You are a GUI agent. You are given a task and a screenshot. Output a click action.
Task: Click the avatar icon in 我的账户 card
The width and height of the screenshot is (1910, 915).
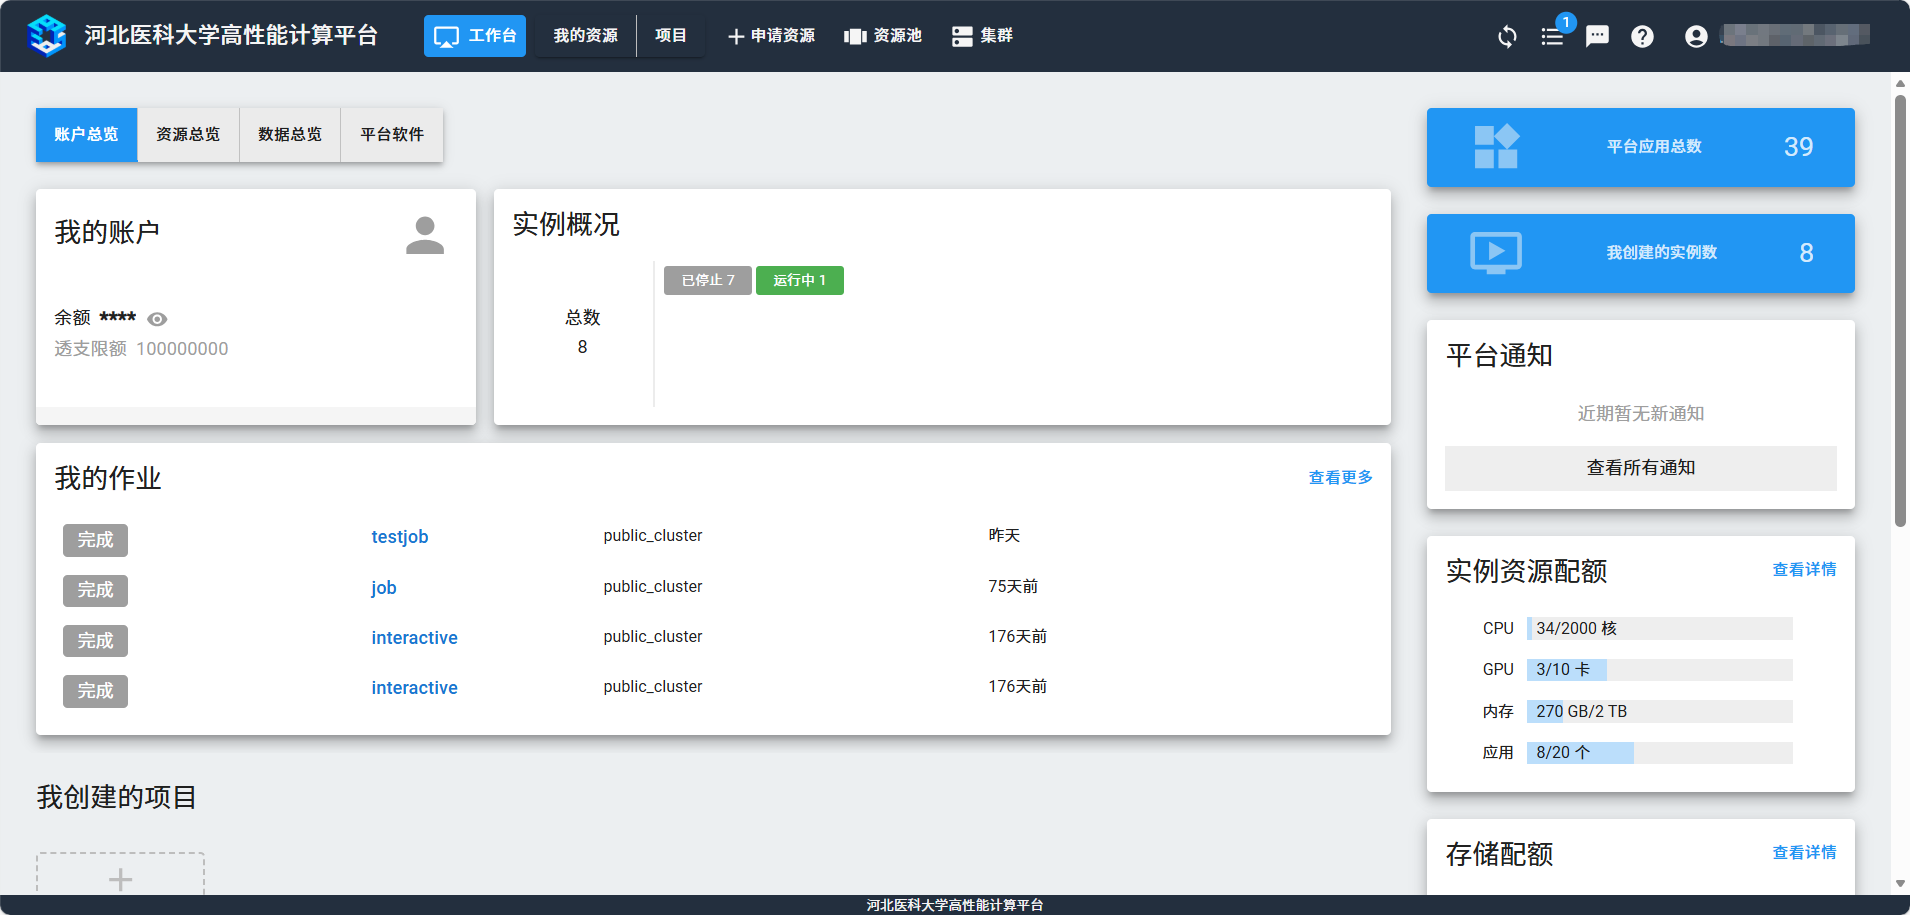pyautogui.click(x=425, y=236)
